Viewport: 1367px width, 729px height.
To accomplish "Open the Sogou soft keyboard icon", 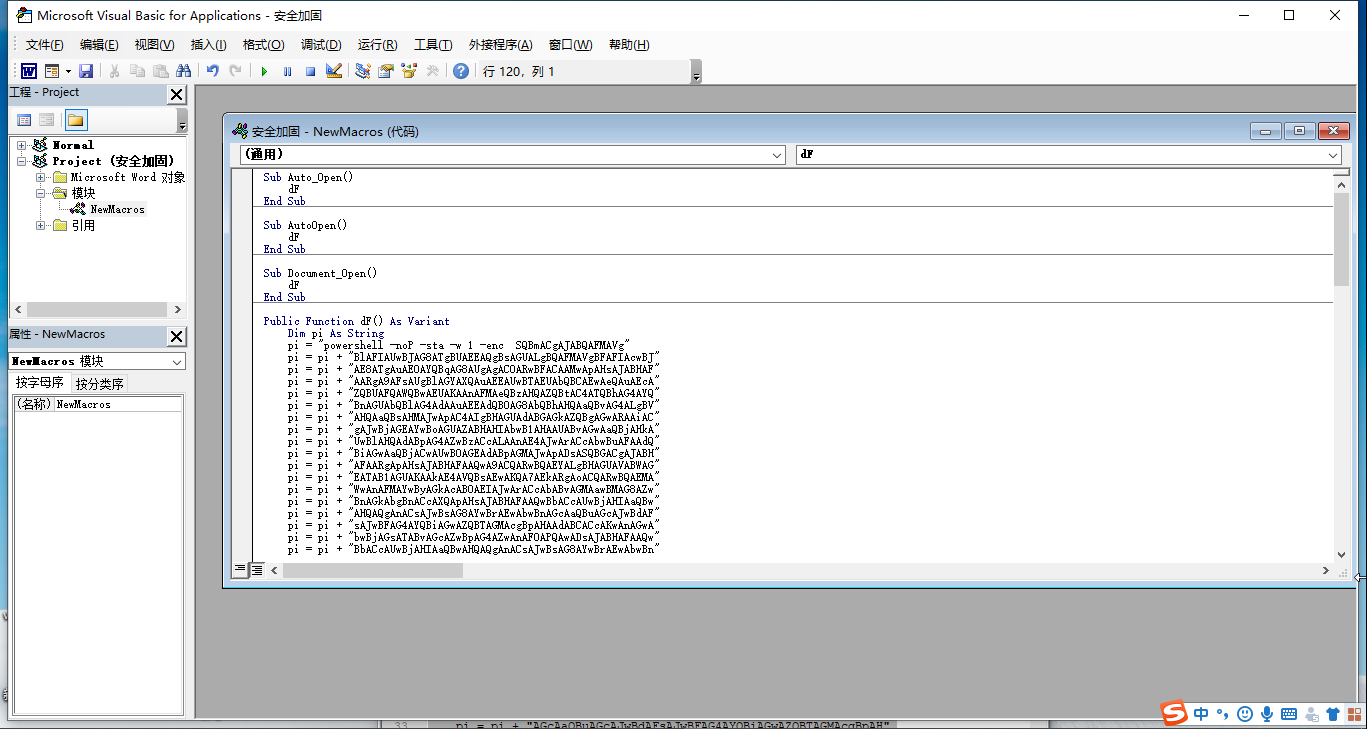I will [1289, 714].
